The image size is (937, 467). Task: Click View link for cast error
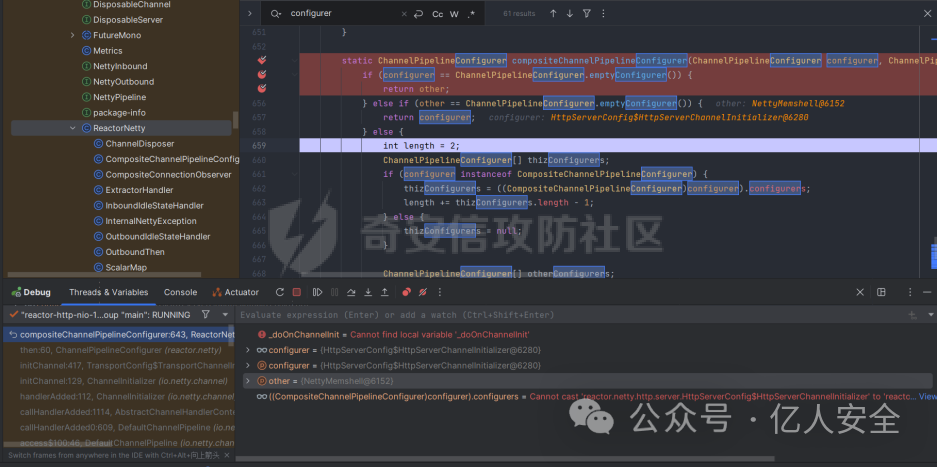point(927,396)
